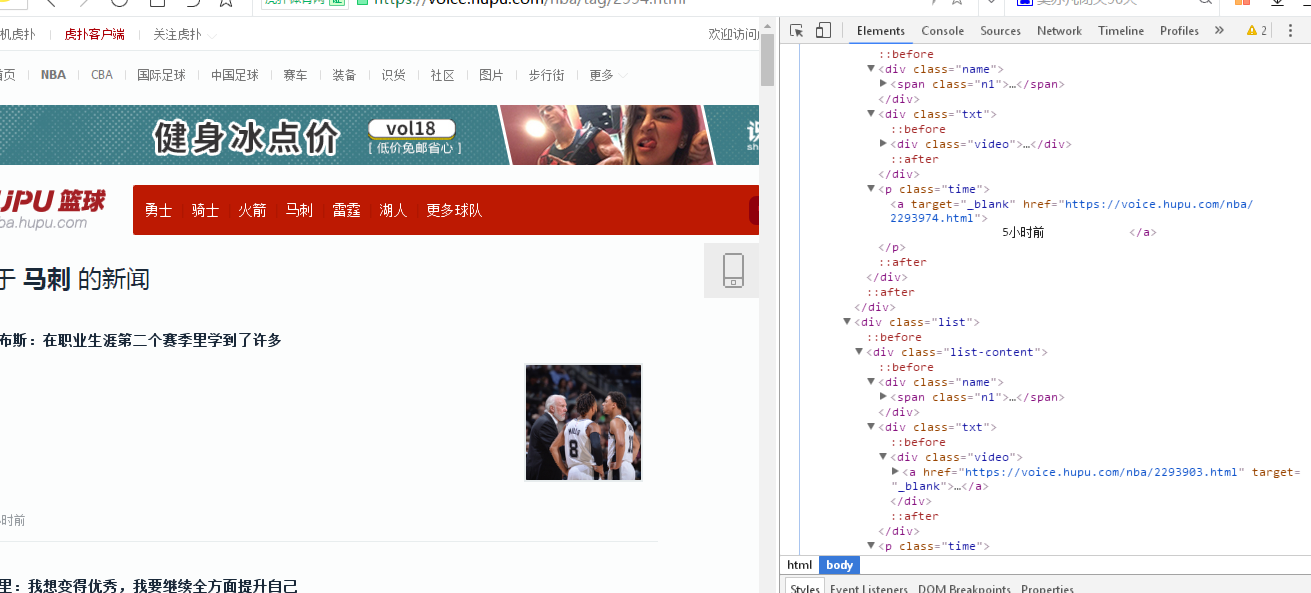This screenshot has width=1311, height=593.
Task: Click the 虎扑客户端 link
Action: (x=95, y=35)
